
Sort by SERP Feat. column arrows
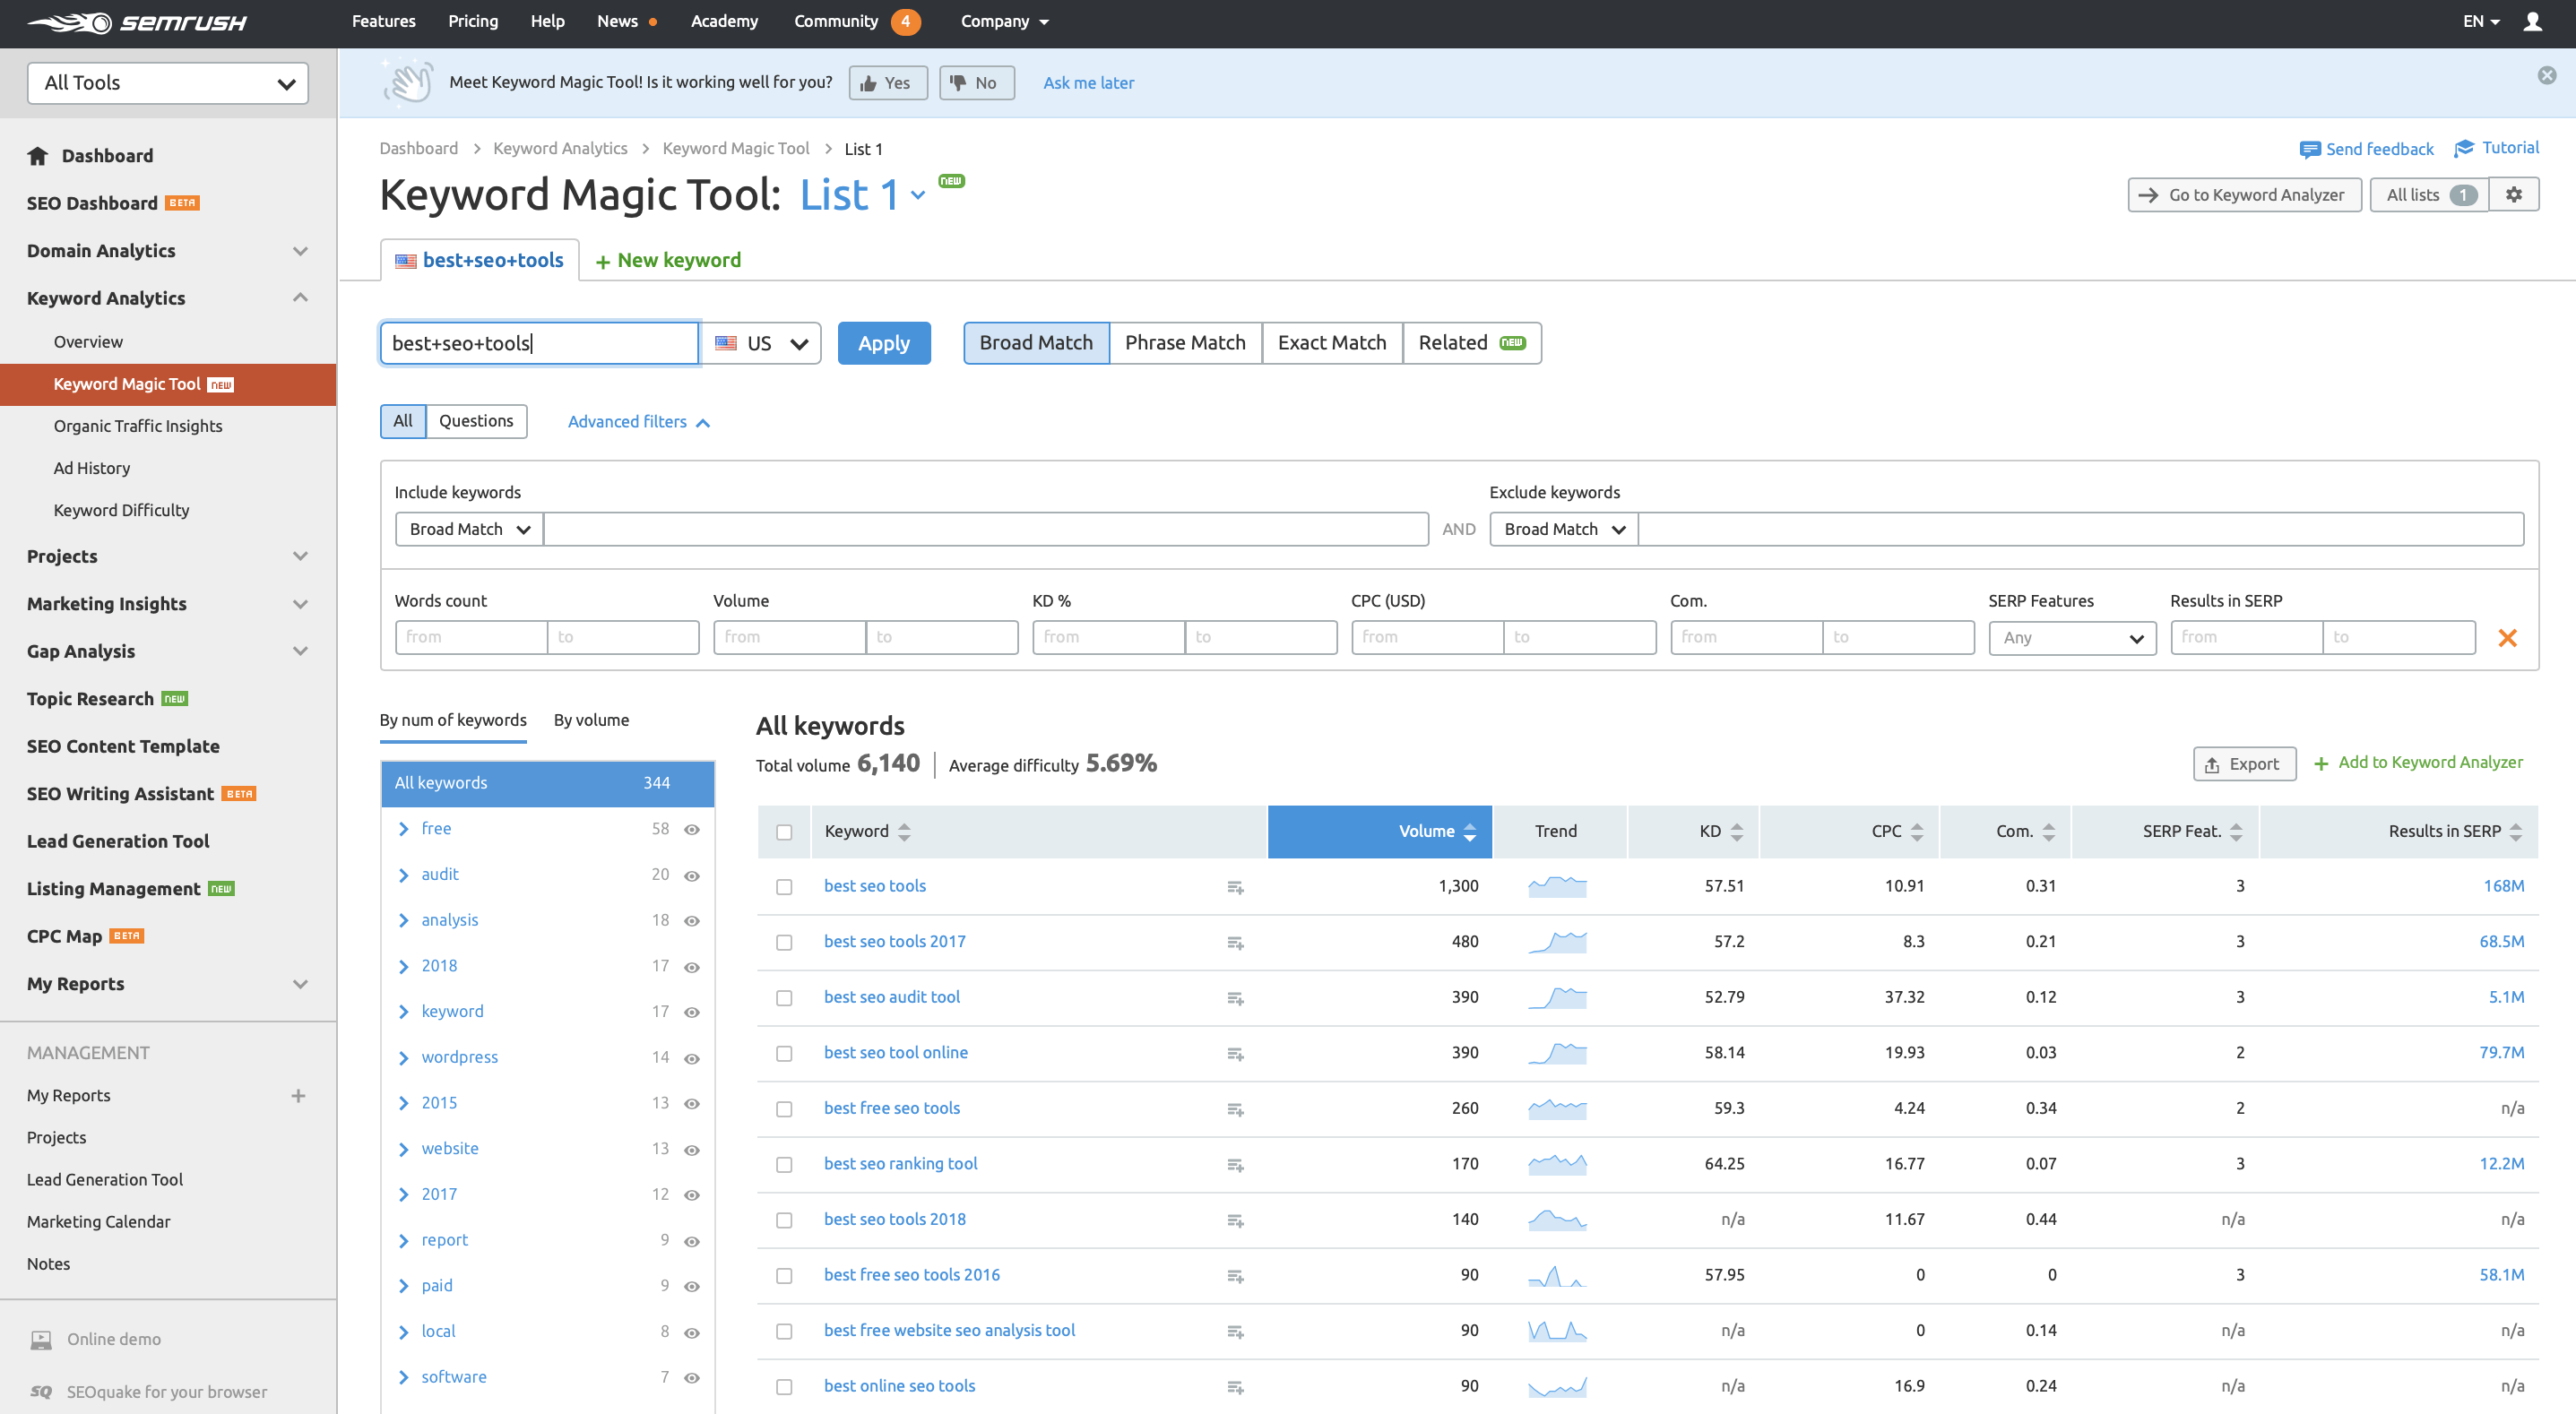click(2236, 832)
